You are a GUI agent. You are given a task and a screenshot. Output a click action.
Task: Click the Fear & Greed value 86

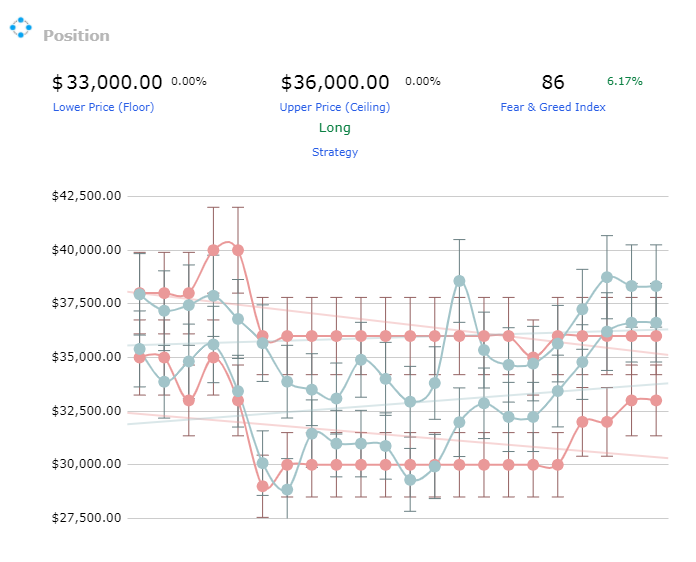click(553, 83)
